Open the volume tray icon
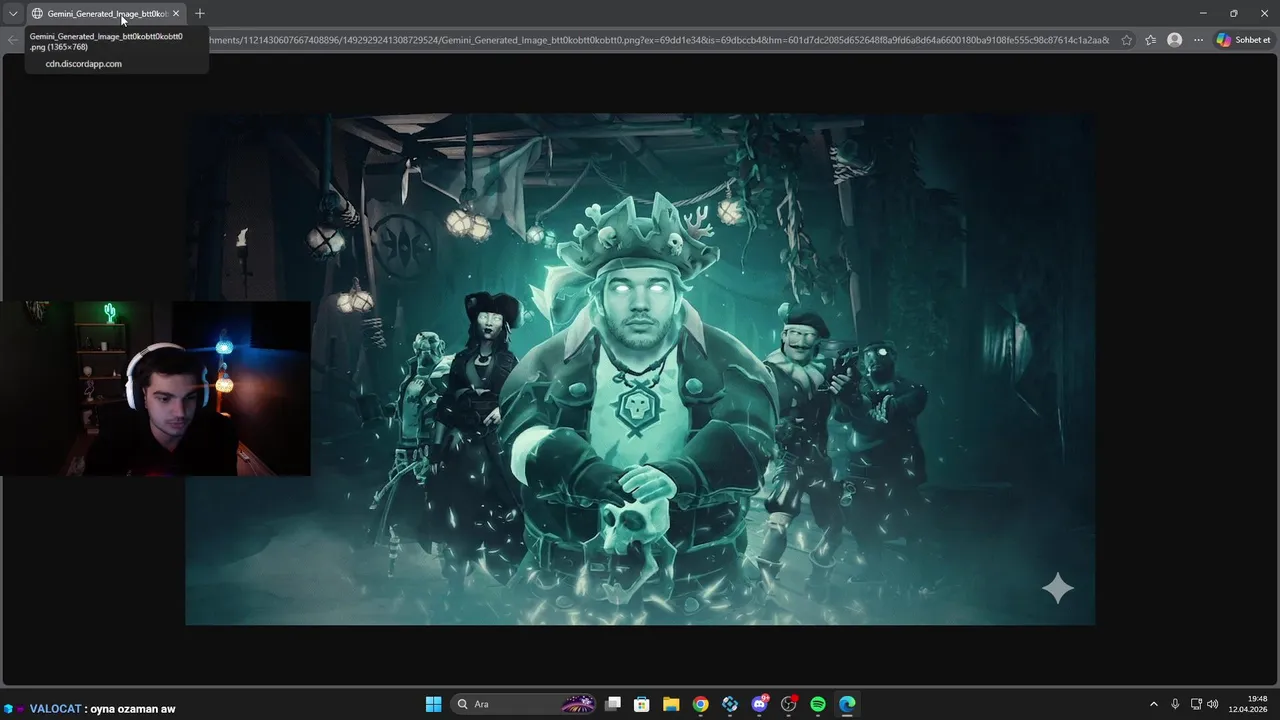1280x720 pixels. 1213,704
